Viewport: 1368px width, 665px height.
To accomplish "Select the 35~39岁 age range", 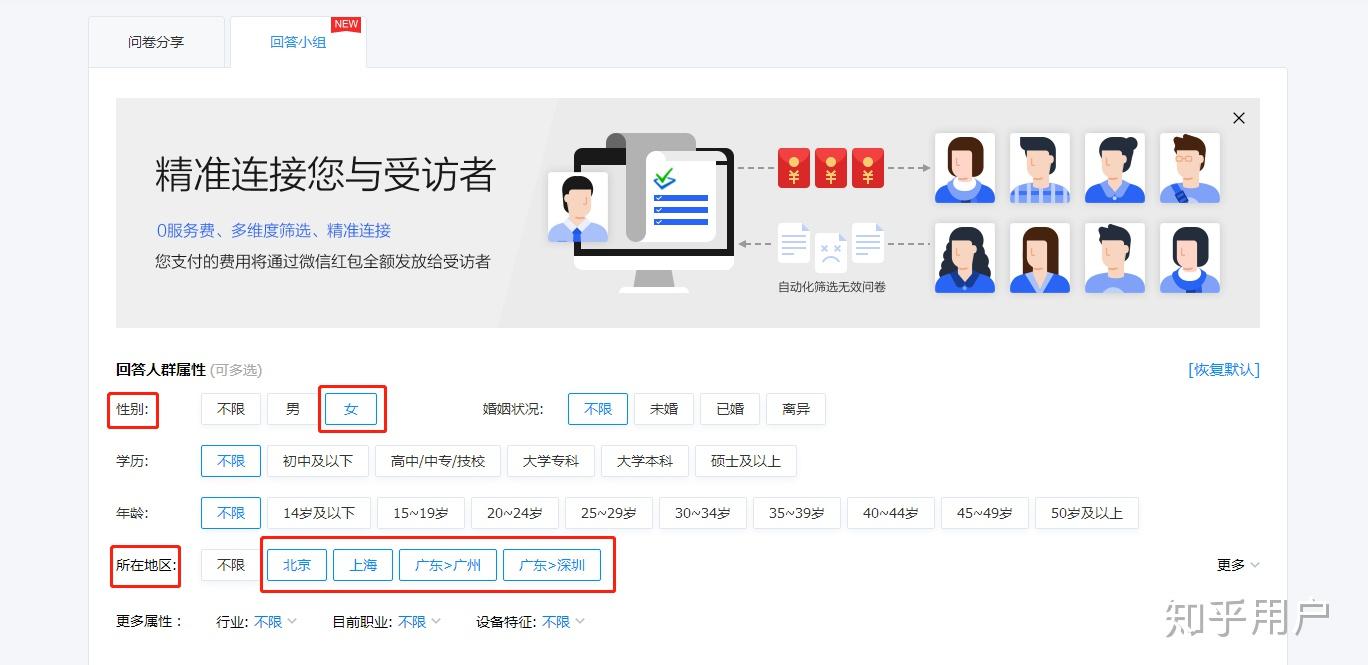I will (x=797, y=513).
